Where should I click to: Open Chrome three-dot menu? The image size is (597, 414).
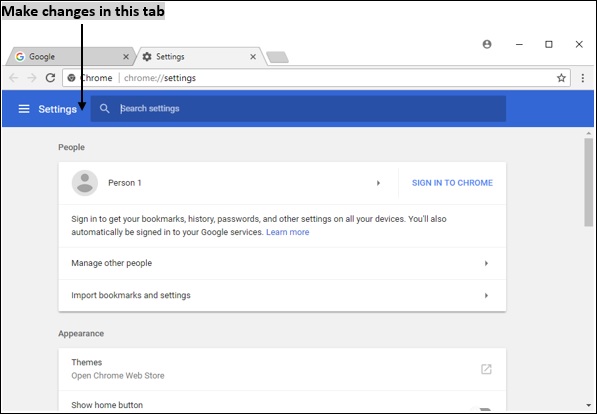(x=583, y=78)
